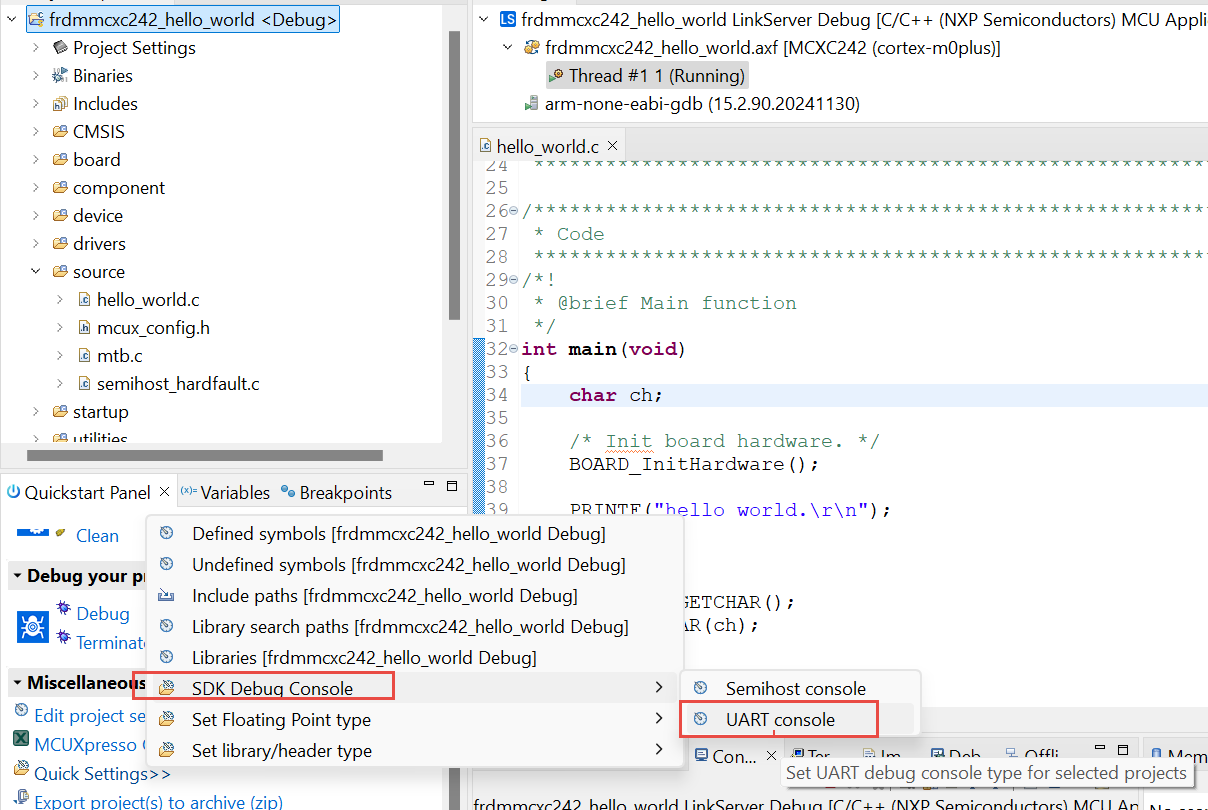Expand the Includes tree node
This screenshot has height=810, width=1208.
(36, 103)
